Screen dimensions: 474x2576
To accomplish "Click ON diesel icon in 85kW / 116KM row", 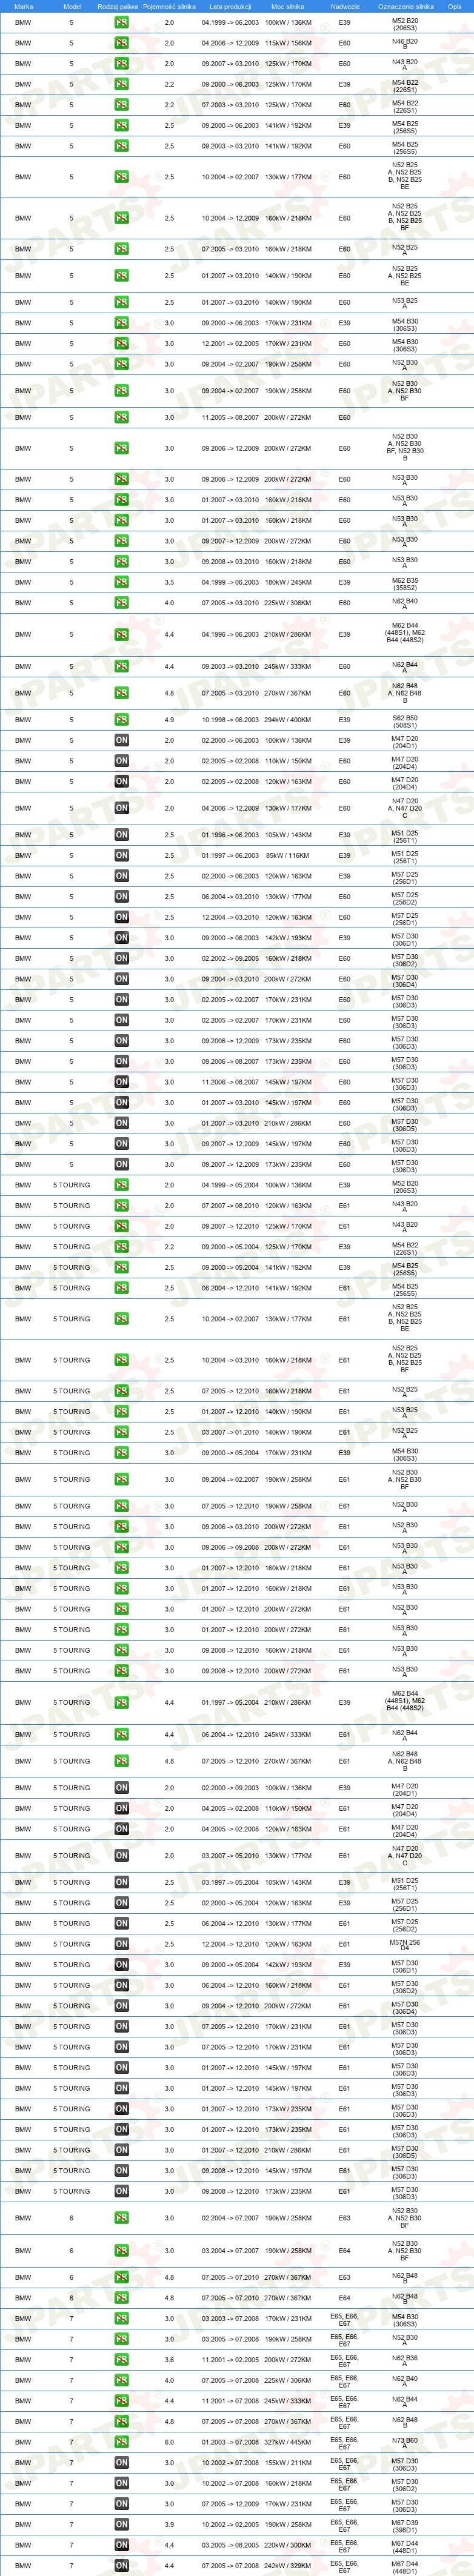I will (121, 856).
